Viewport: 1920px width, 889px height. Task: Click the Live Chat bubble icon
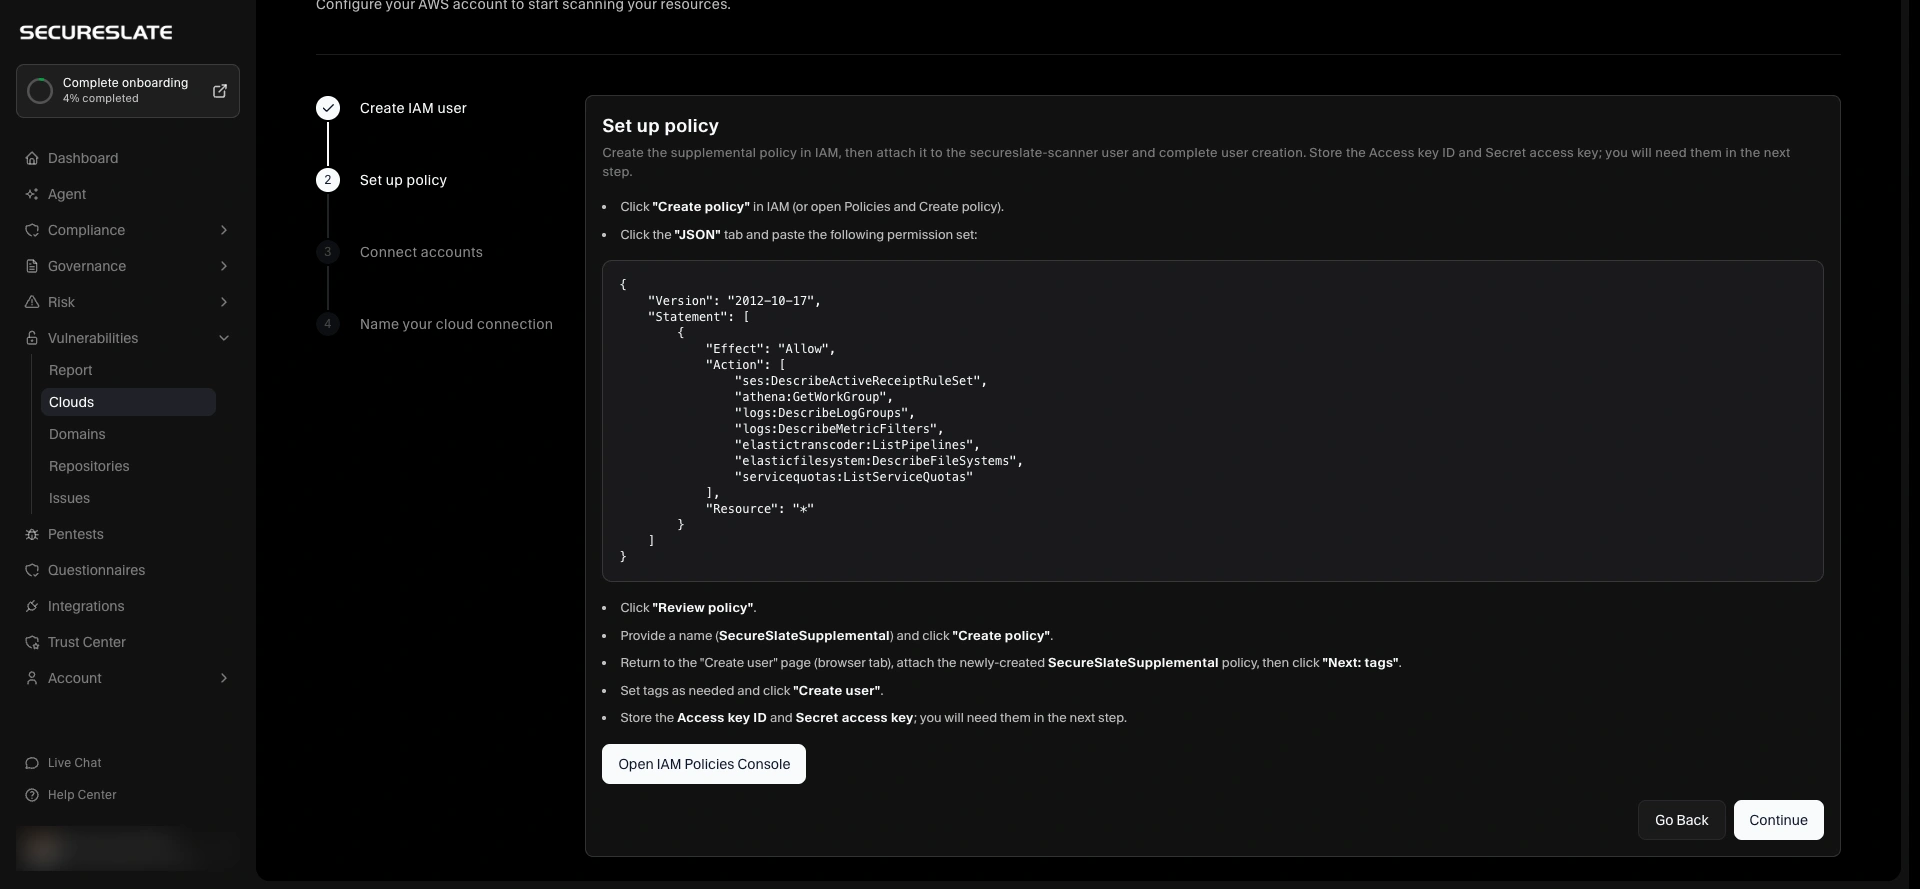click(x=32, y=763)
